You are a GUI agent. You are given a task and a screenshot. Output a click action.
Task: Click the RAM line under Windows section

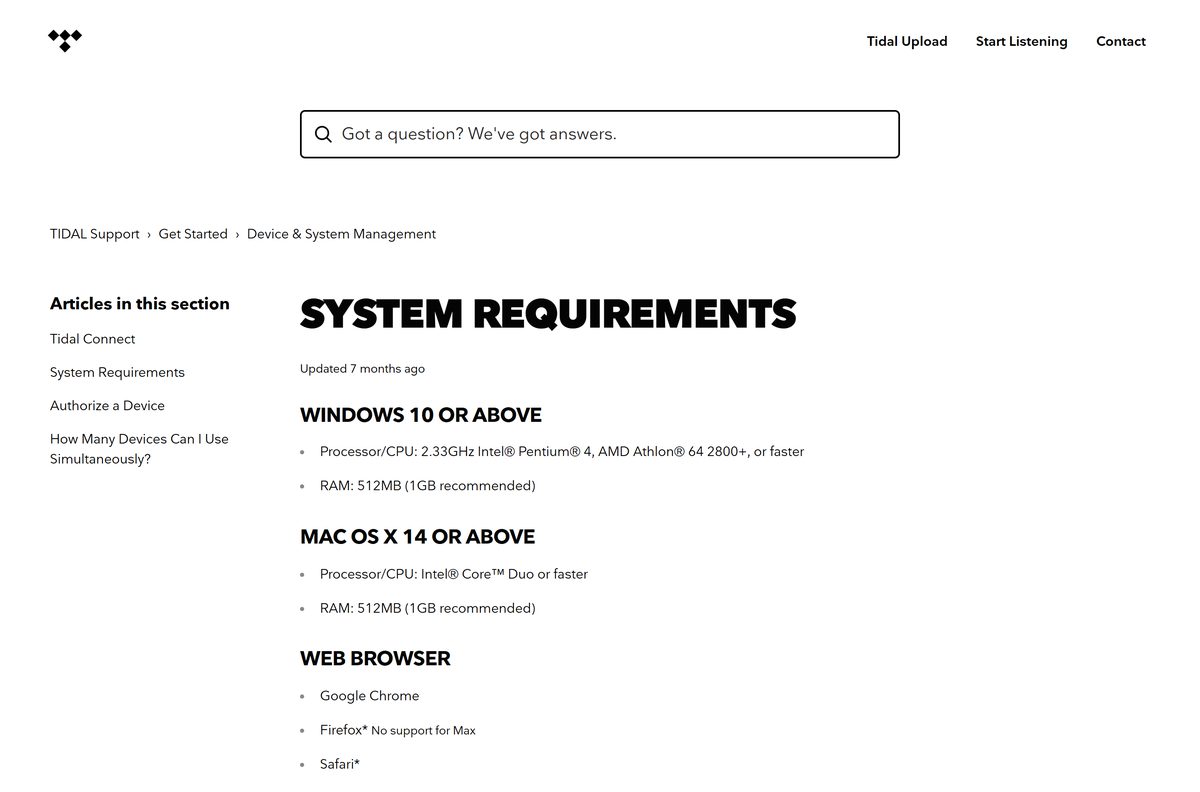[x=428, y=486]
